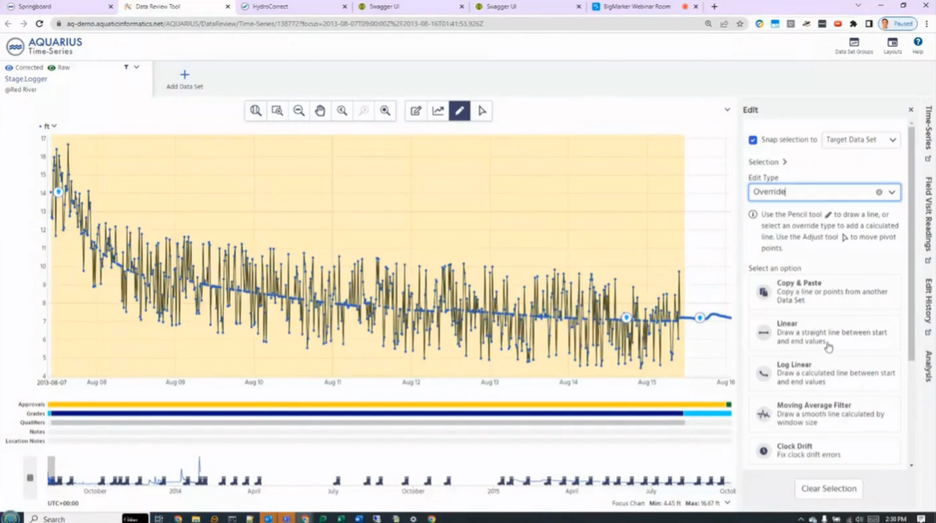Click the filter icon beside Raw
Viewport: 936px width, 523px height.
[x=126, y=67]
